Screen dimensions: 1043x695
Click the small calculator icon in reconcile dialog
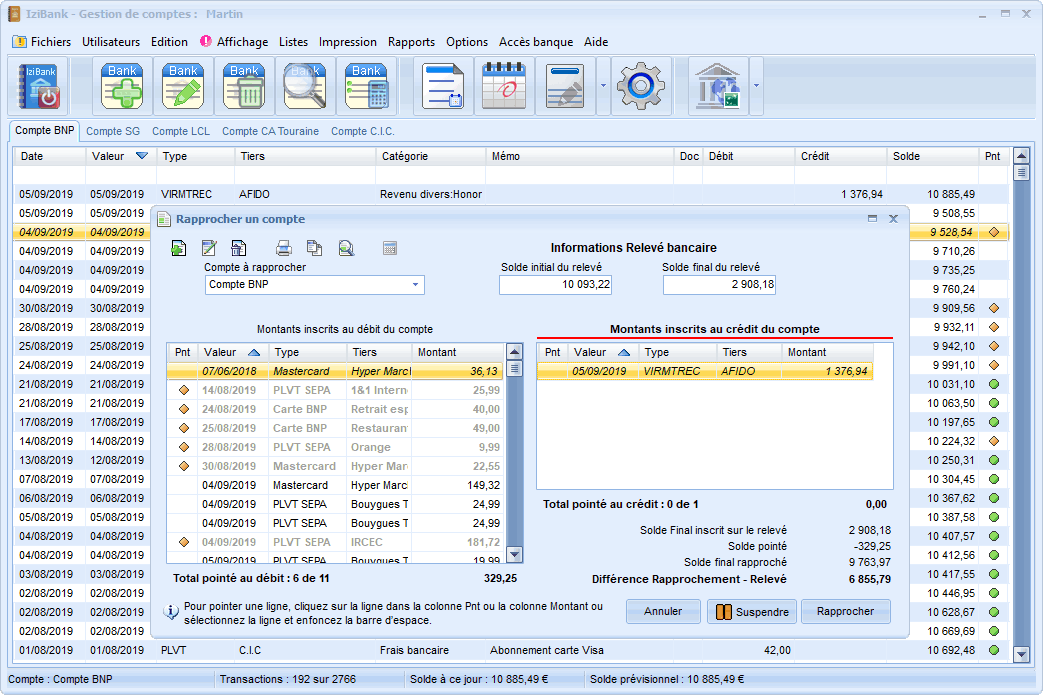[x=390, y=248]
